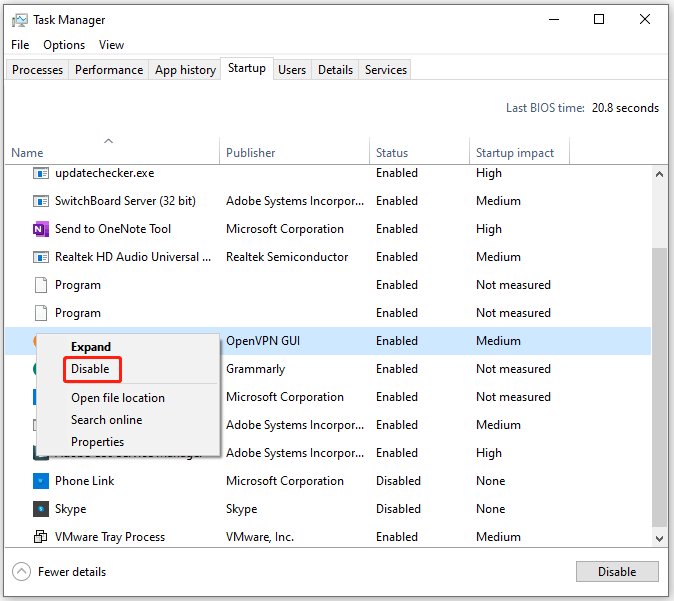Viewport: 674px width, 601px height.
Task: Click the scrollbar up arrow
Action: pos(659,174)
